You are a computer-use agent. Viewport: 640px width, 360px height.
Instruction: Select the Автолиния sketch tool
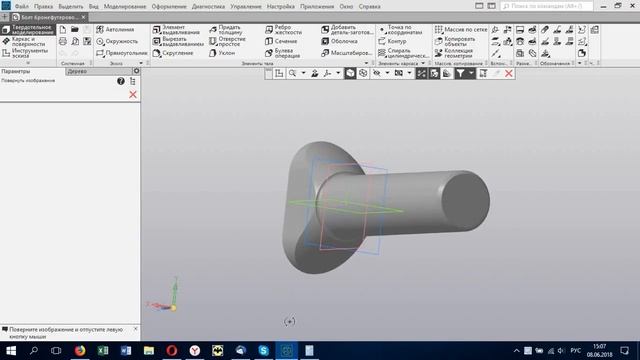tap(115, 29)
